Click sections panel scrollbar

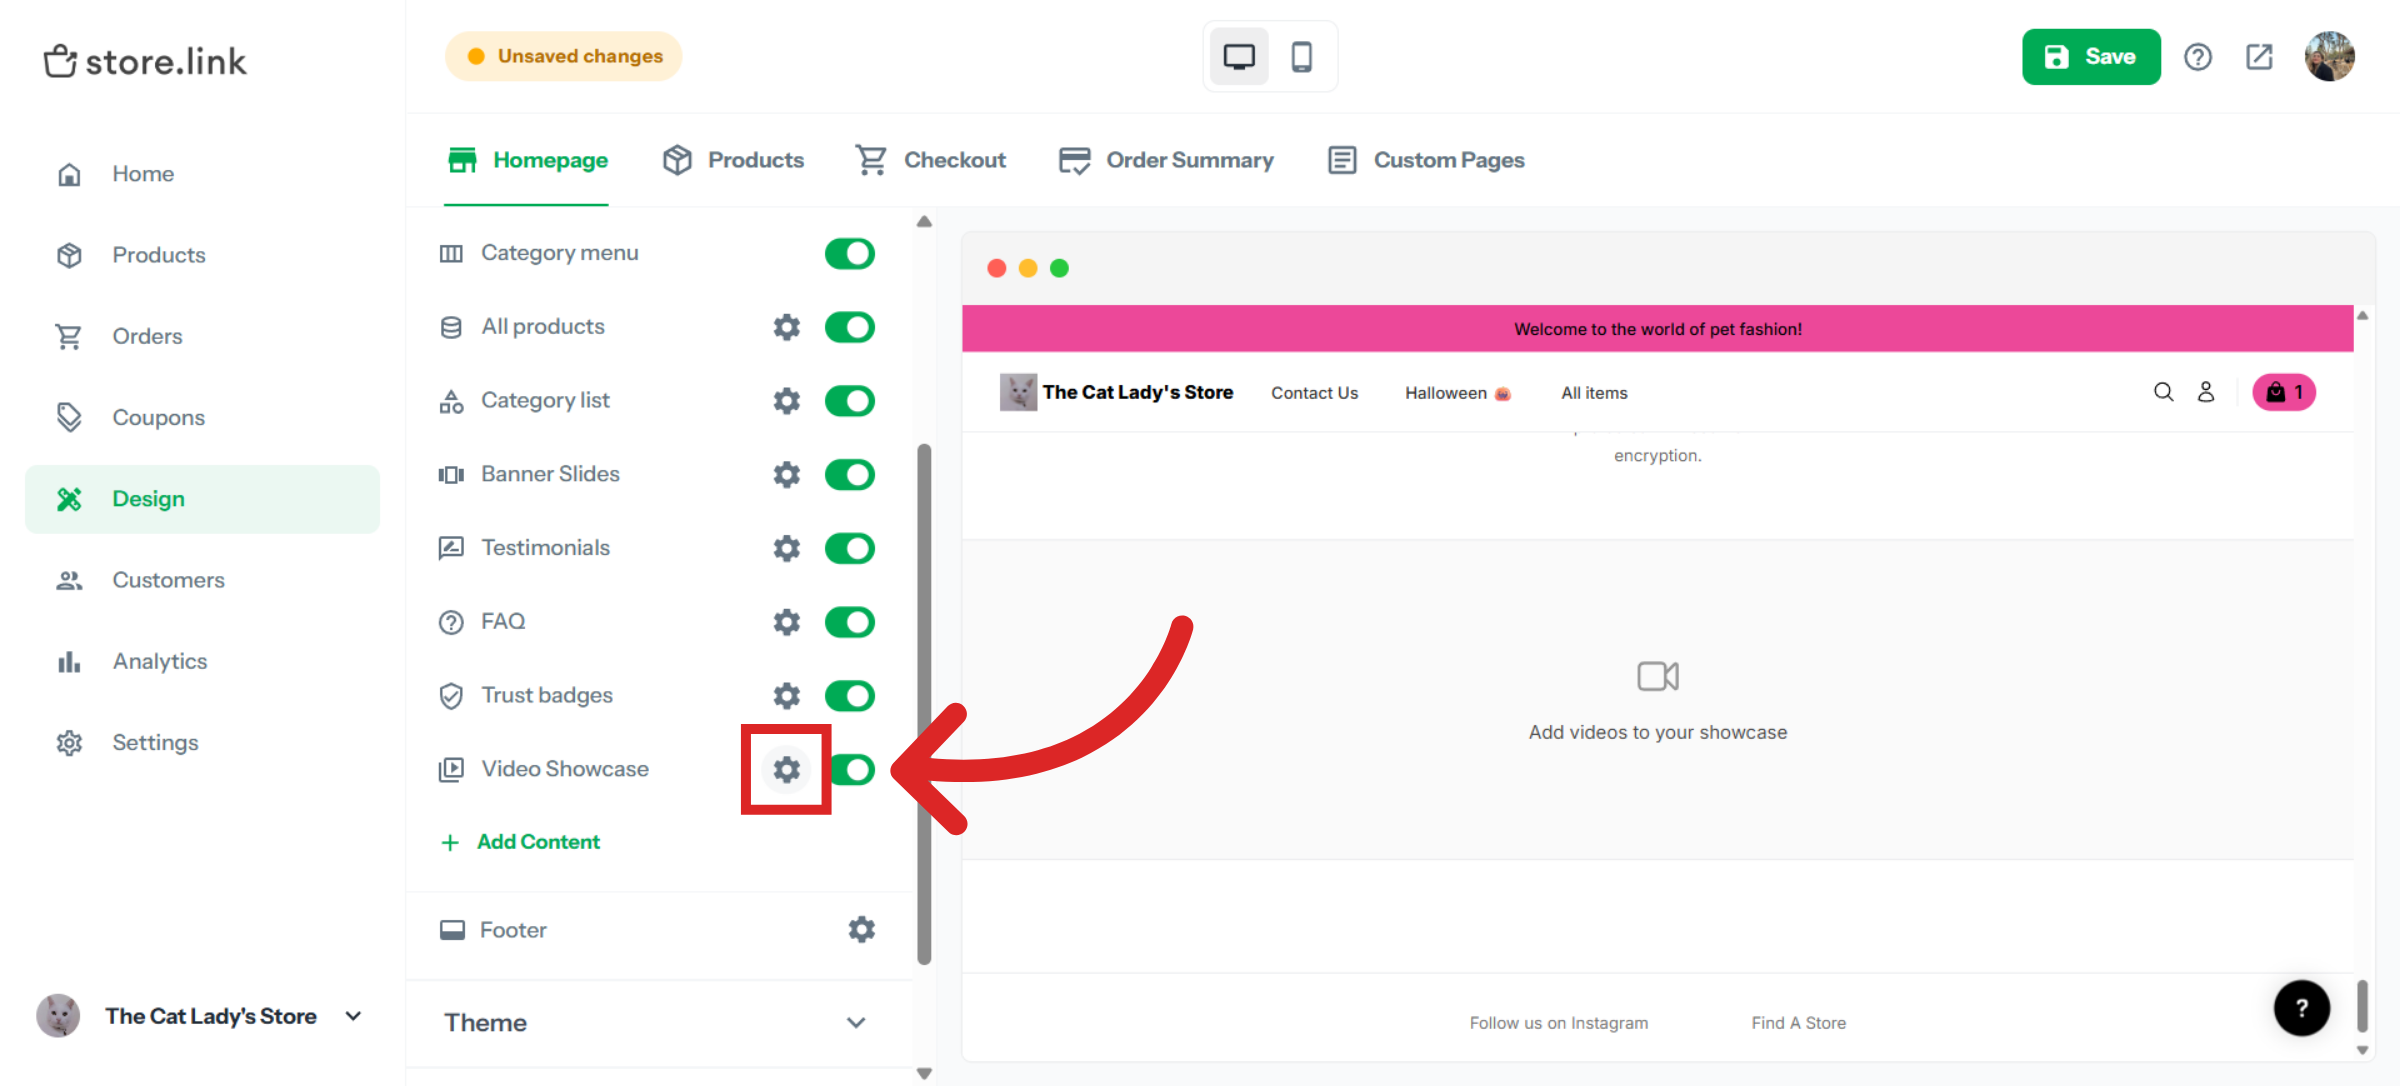click(x=924, y=704)
